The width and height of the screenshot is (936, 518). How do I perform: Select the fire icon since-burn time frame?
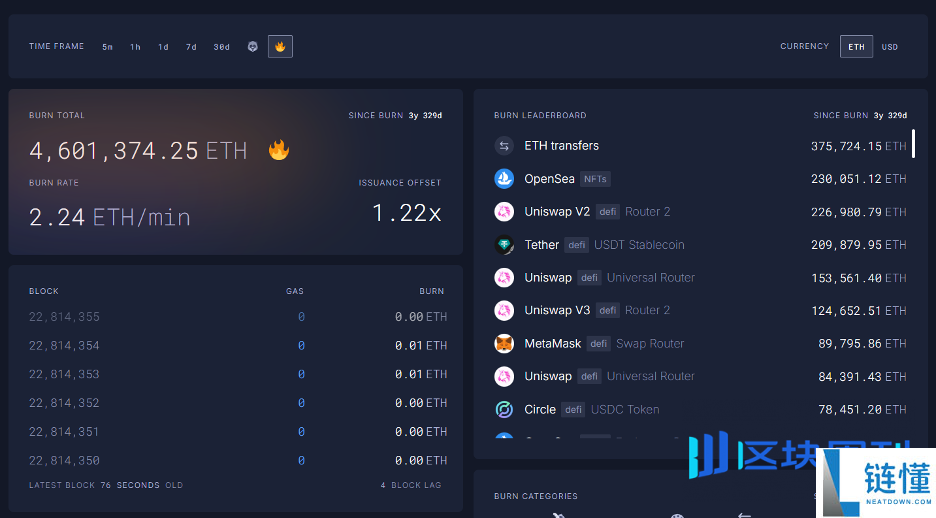pyautogui.click(x=280, y=47)
